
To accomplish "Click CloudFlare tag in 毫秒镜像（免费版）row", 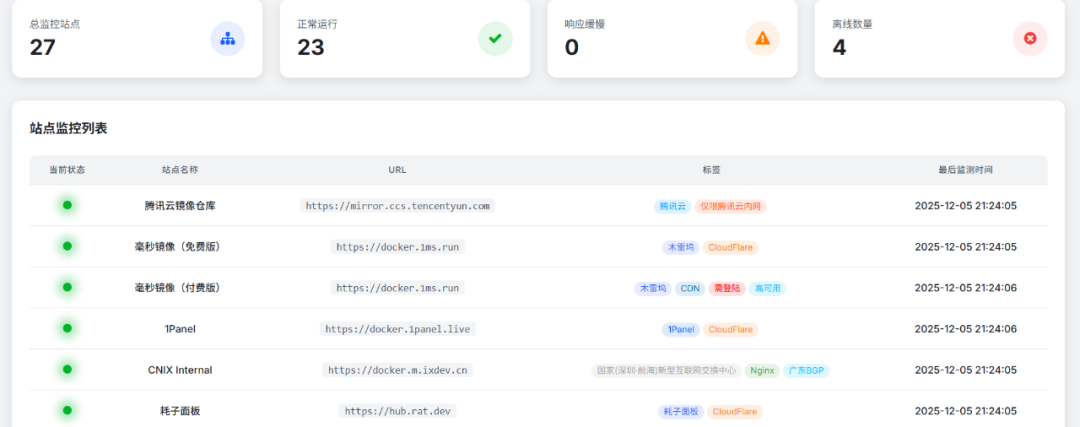I will [731, 247].
